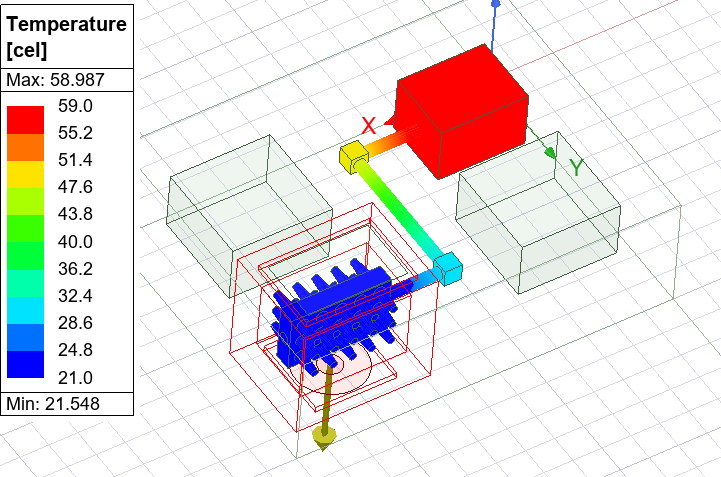Click the 55.2 legend scale label
Screen dimensions: 721x477
pyautogui.click(x=75, y=133)
